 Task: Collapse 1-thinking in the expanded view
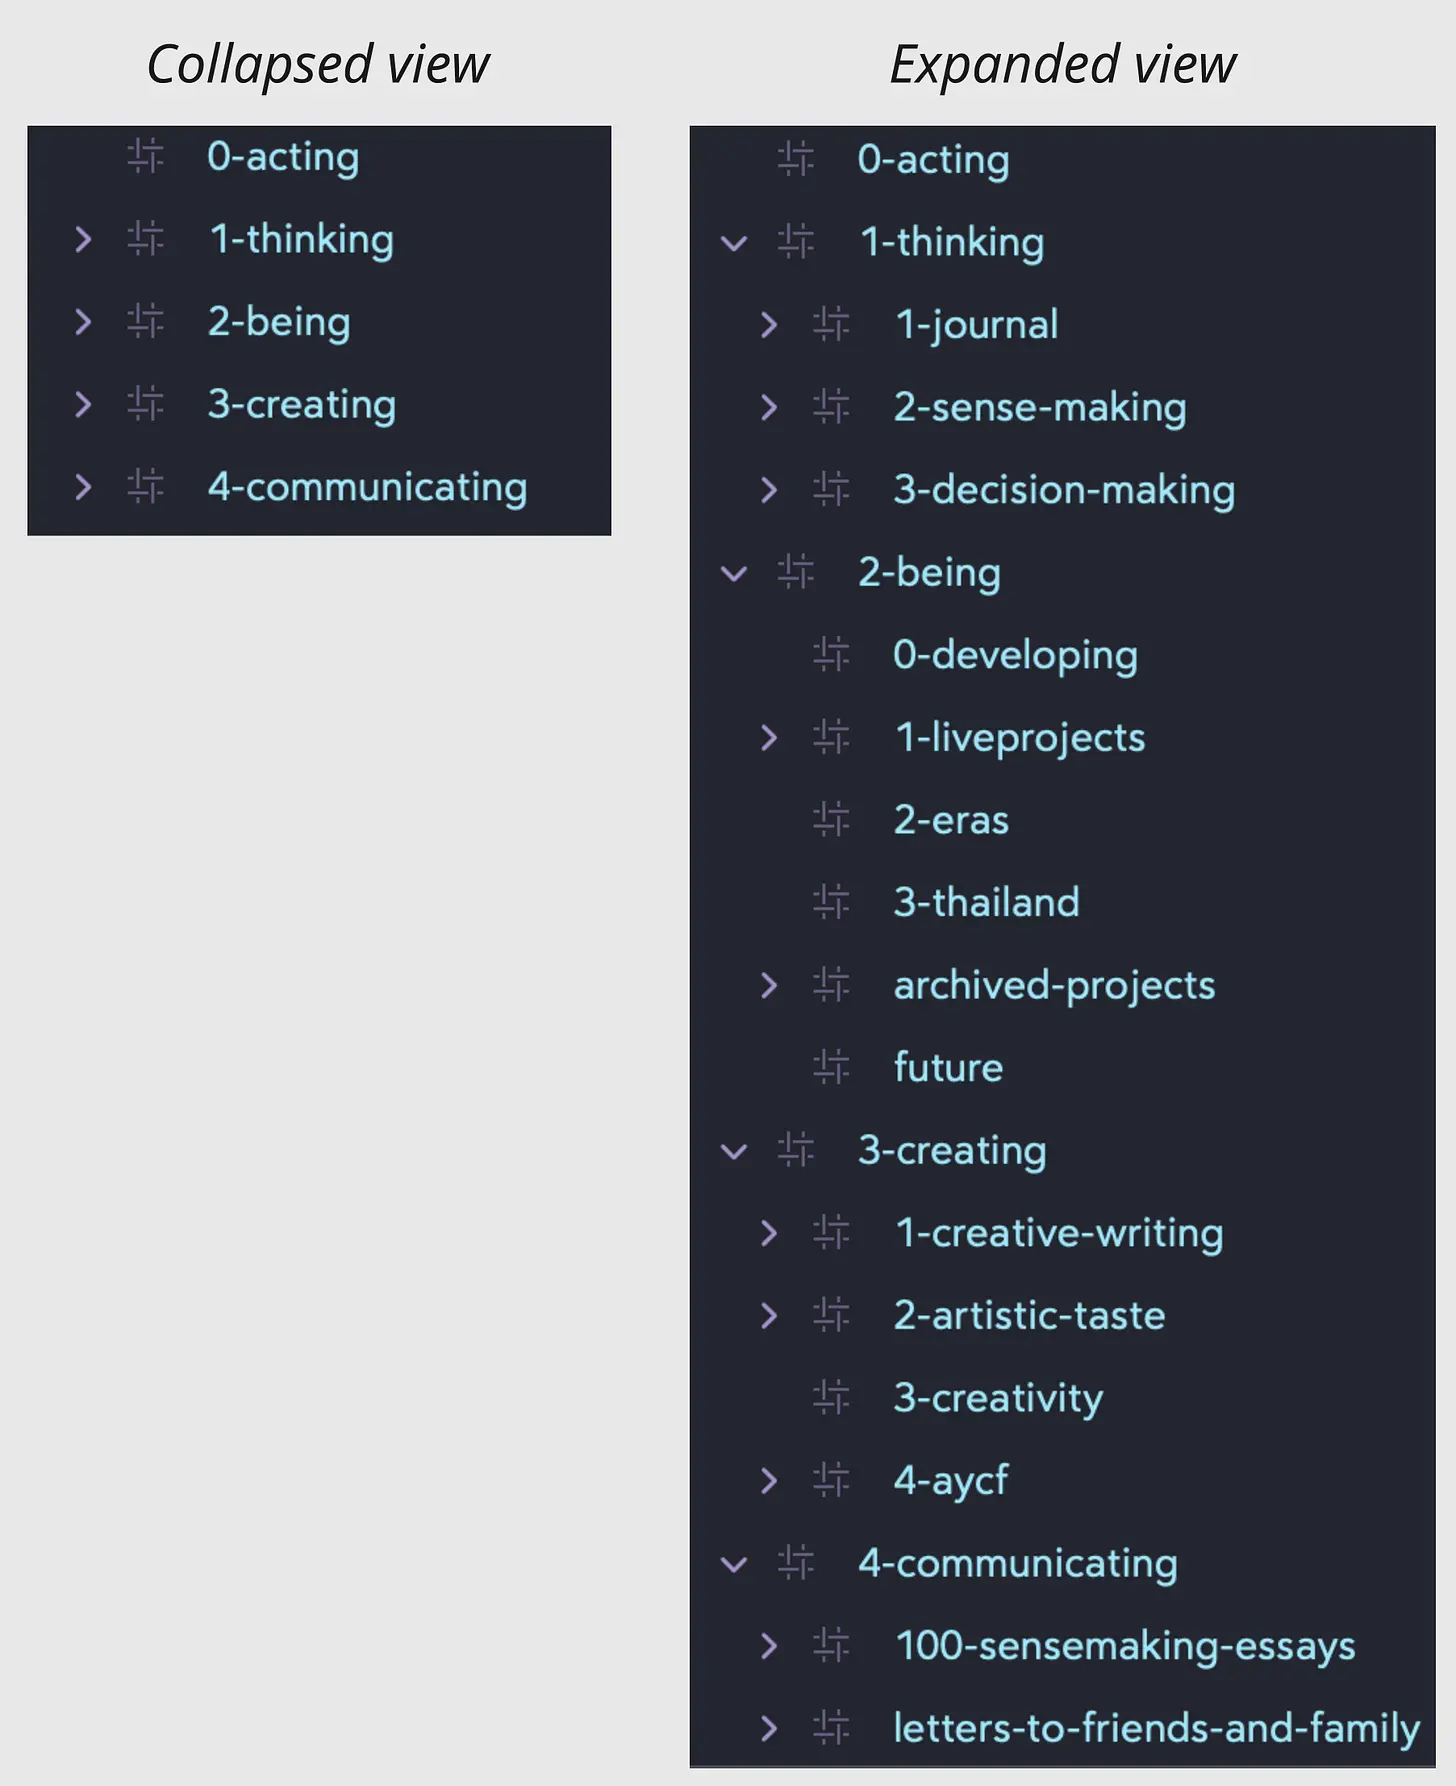pos(734,242)
